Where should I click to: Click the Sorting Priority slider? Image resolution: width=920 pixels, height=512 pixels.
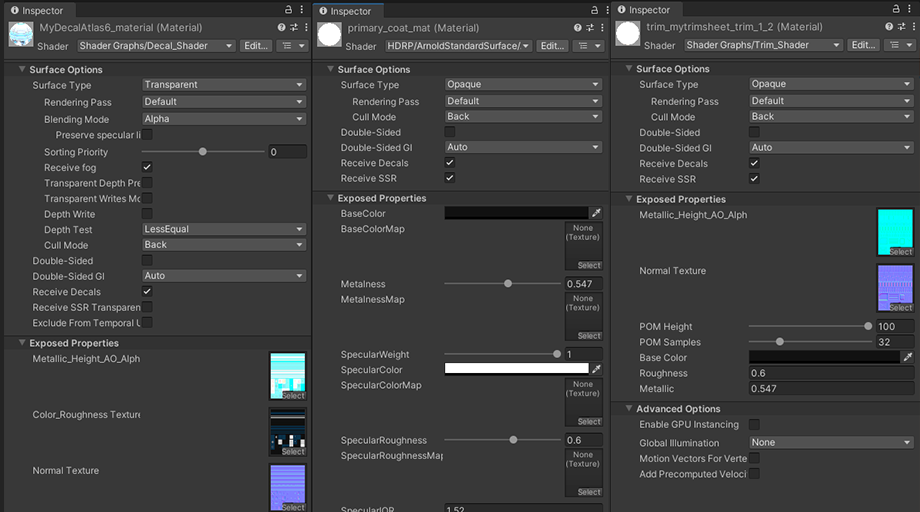[x=203, y=152]
